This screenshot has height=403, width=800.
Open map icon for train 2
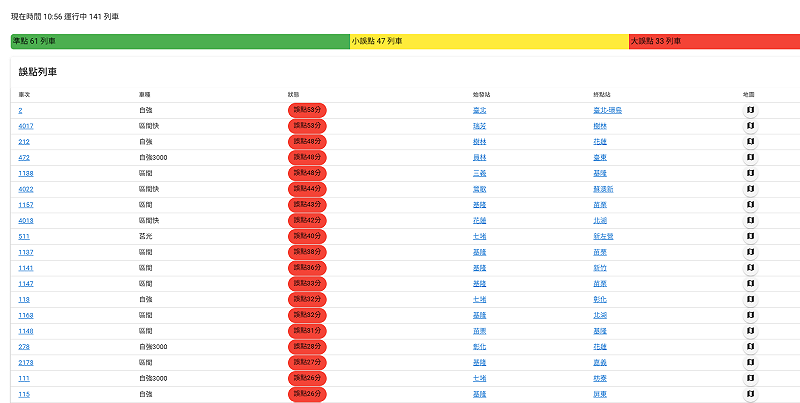tap(750, 110)
